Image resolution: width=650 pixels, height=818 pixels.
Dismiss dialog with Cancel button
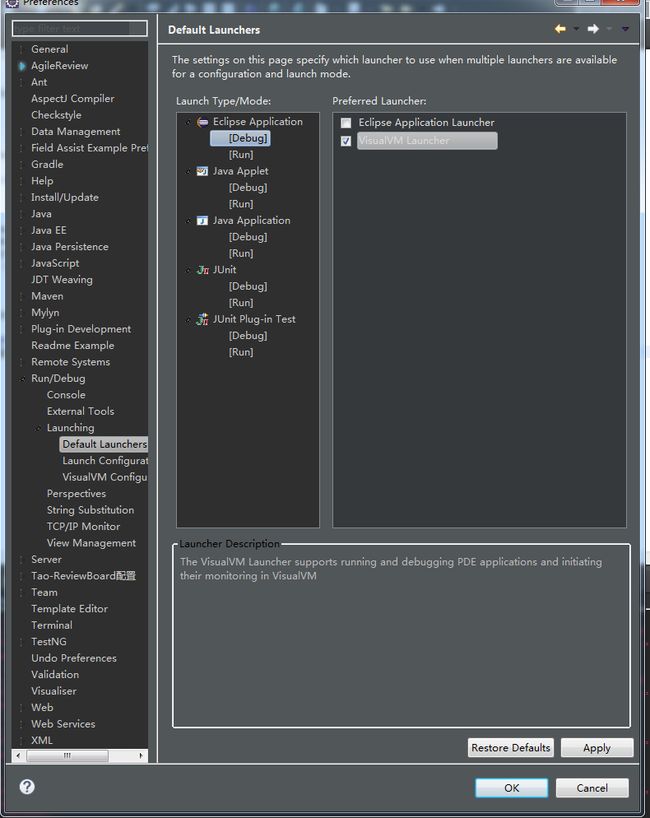pos(592,788)
